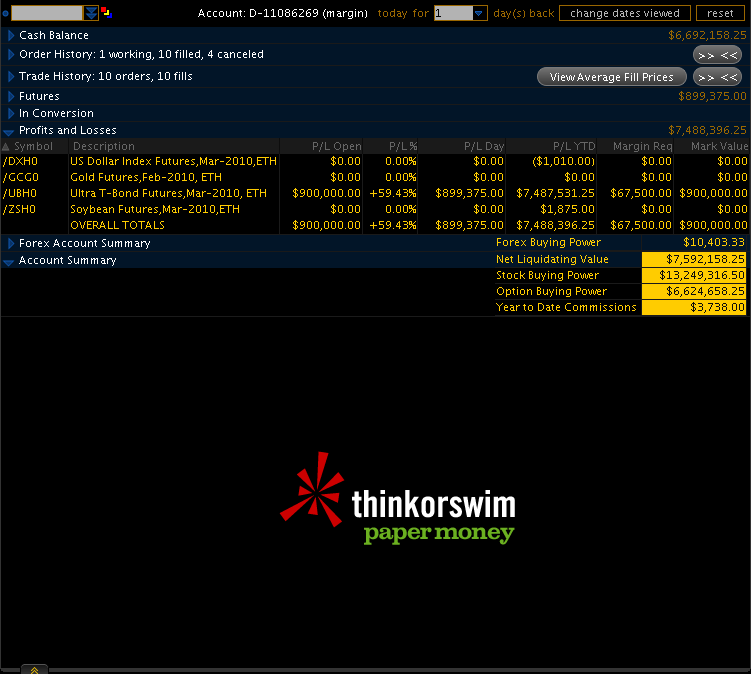The image size is (751, 674).
Task: Click the $1,875.00 P/L YTD value
Action: click(567, 209)
